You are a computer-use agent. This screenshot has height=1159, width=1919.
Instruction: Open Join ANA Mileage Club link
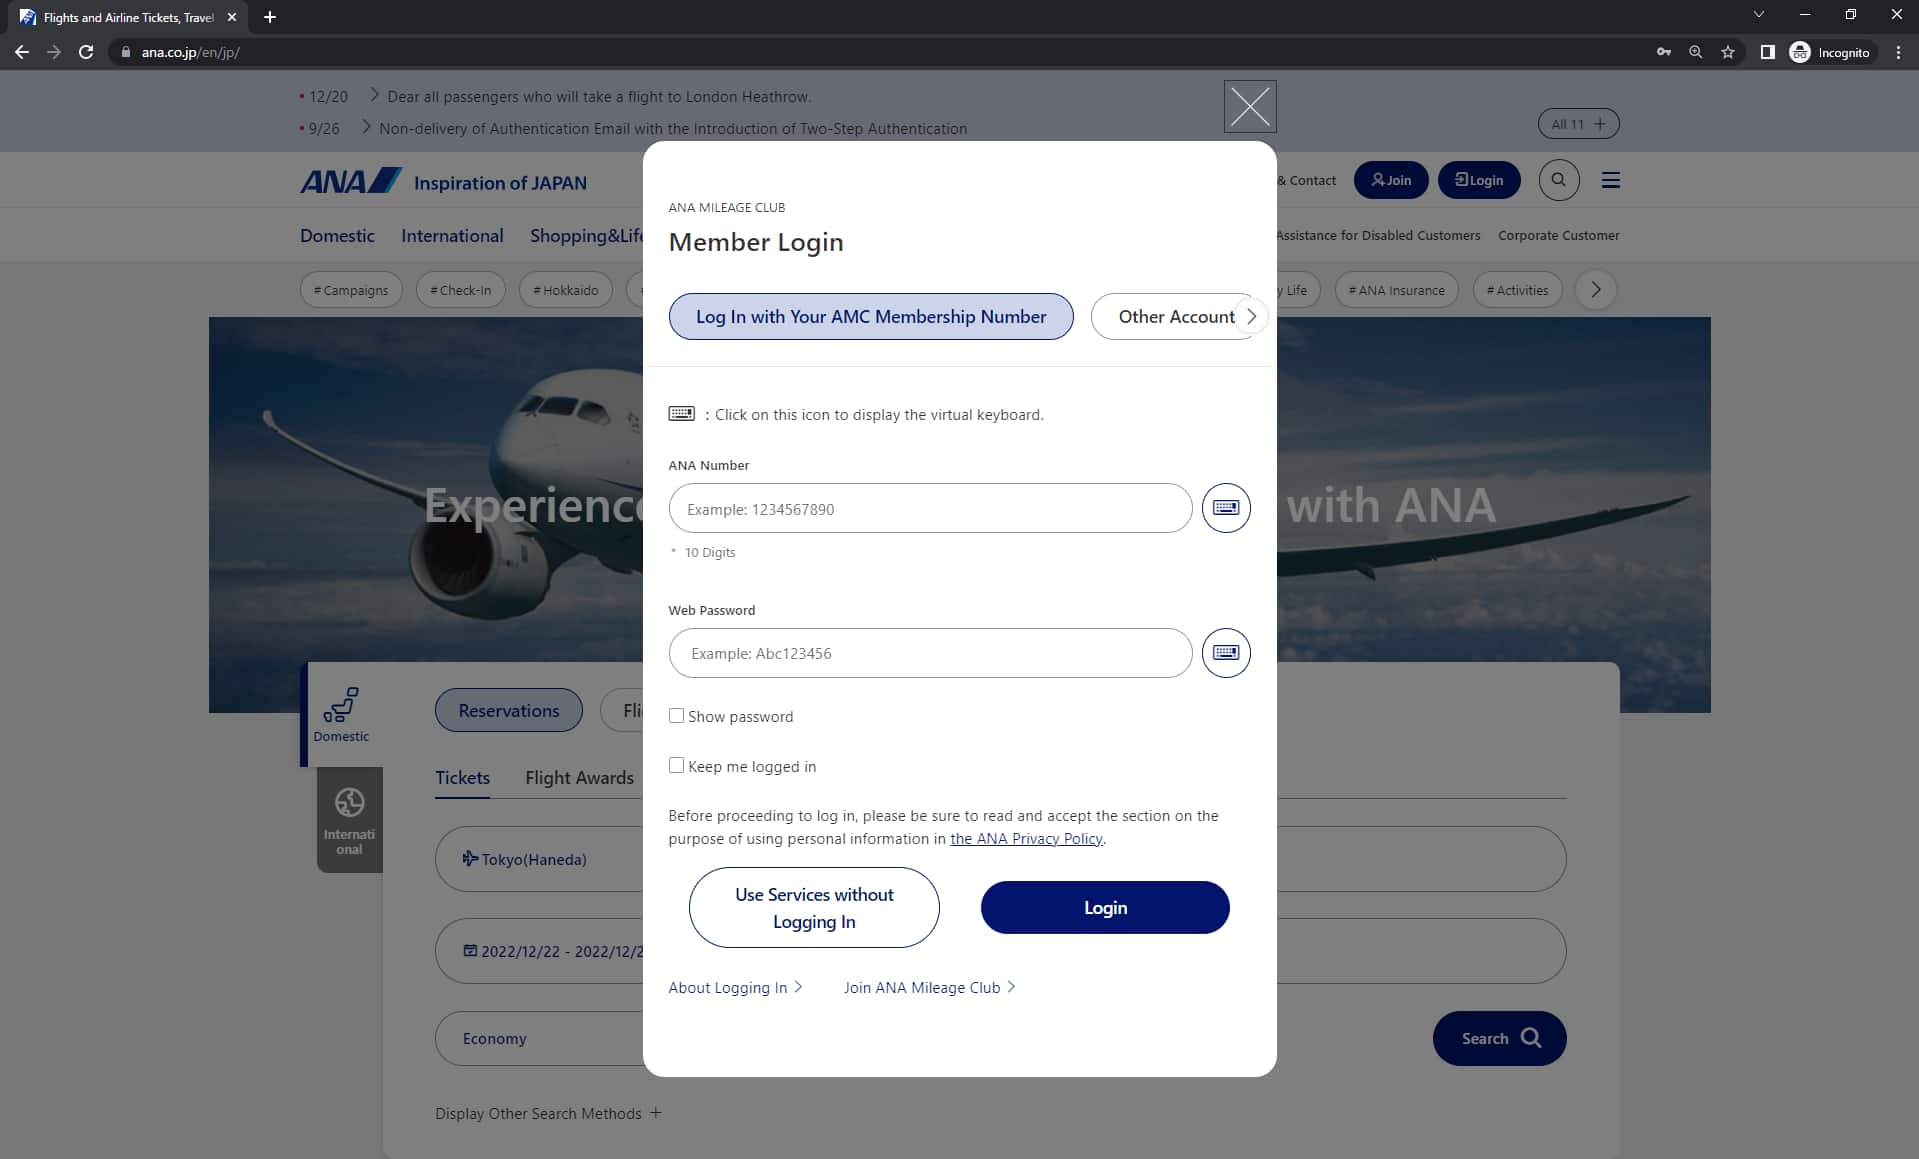pos(929,988)
